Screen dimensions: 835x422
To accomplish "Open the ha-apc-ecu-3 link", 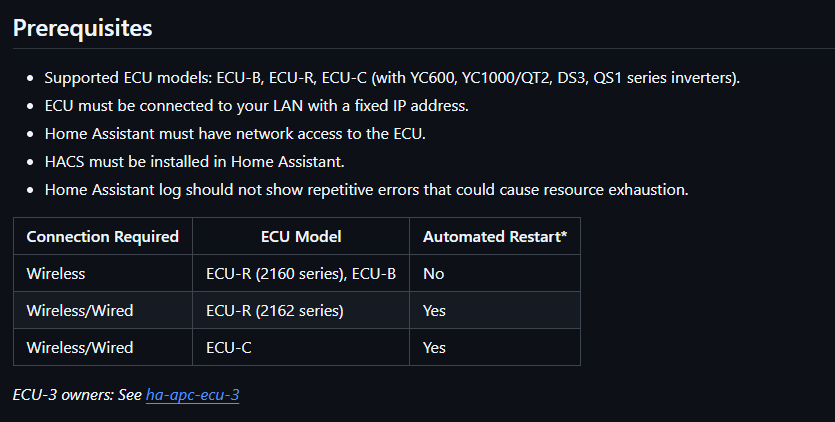I will (x=192, y=395).
